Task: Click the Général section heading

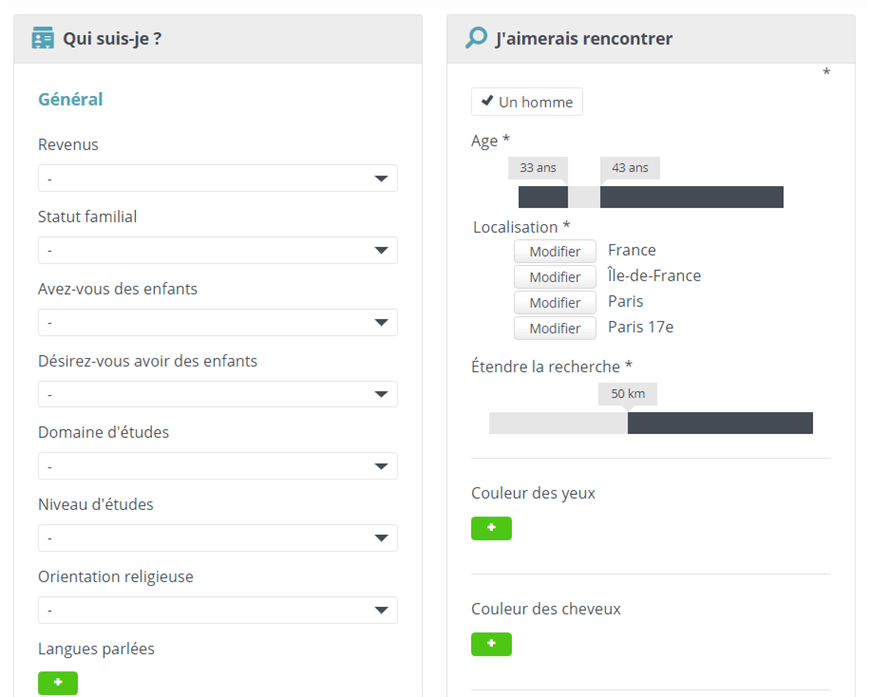Action: [70, 99]
